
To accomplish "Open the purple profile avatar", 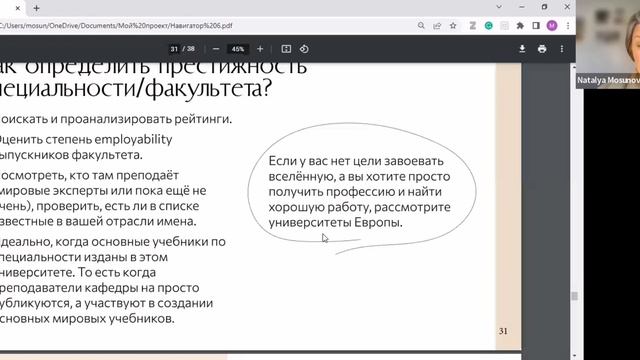I will click(x=552, y=25).
